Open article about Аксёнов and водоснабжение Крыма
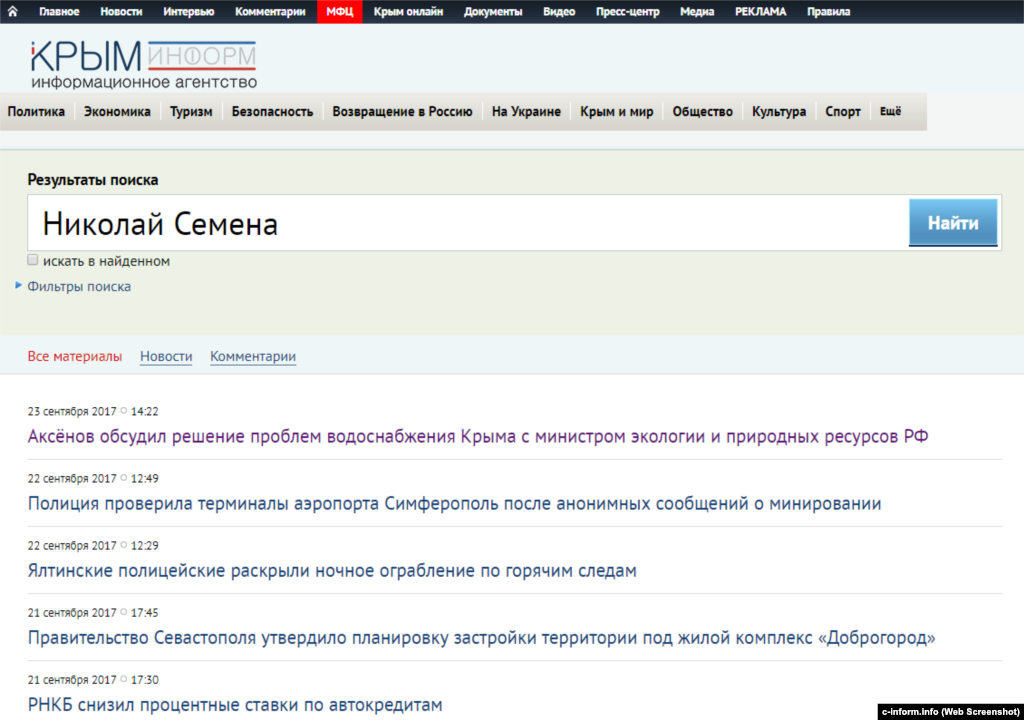 click(478, 436)
